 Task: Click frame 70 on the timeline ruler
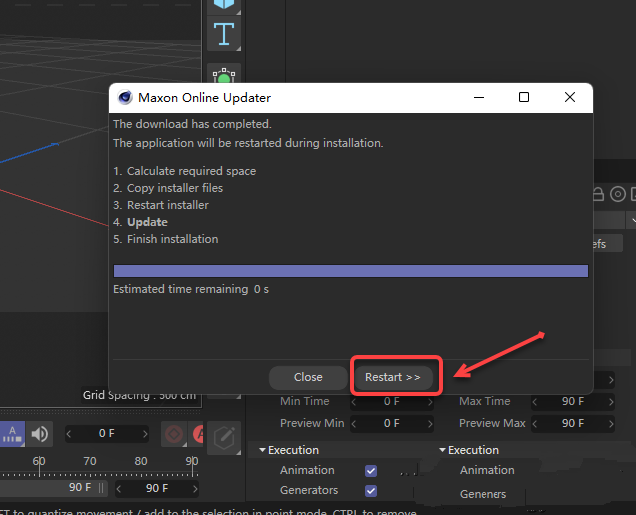click(x=90, y=461)
